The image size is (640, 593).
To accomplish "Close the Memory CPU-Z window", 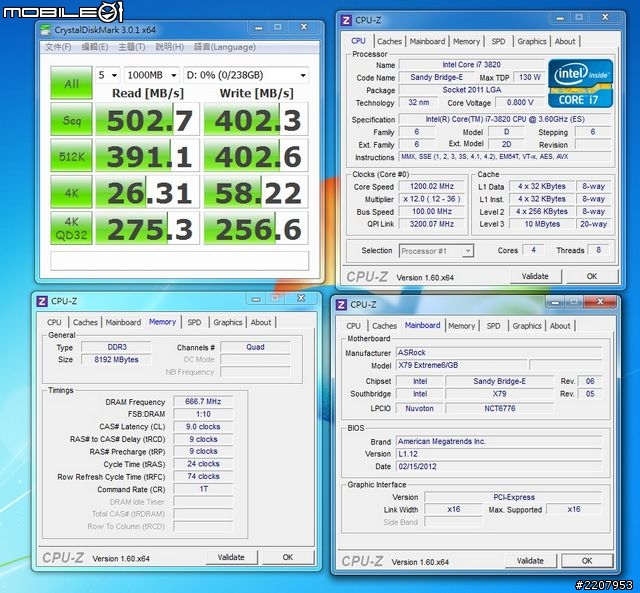I will (301, 298).
